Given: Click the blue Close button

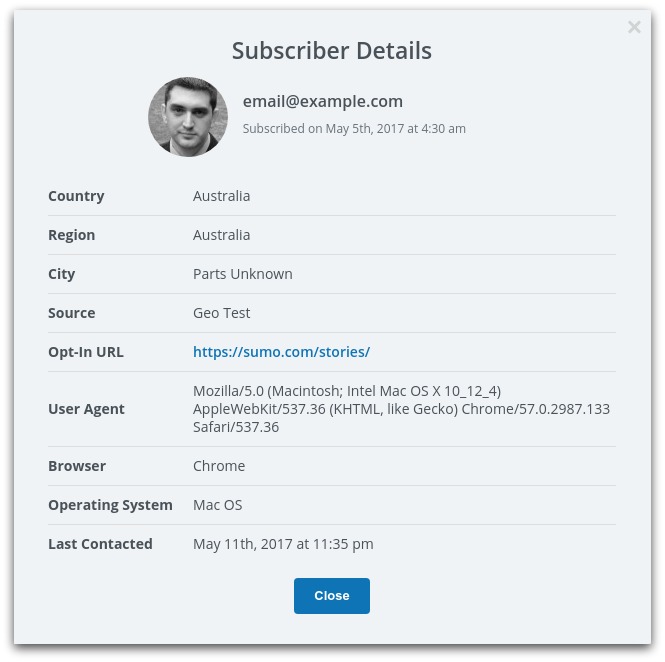Looking at the screenshot, I should click(332, 596).
